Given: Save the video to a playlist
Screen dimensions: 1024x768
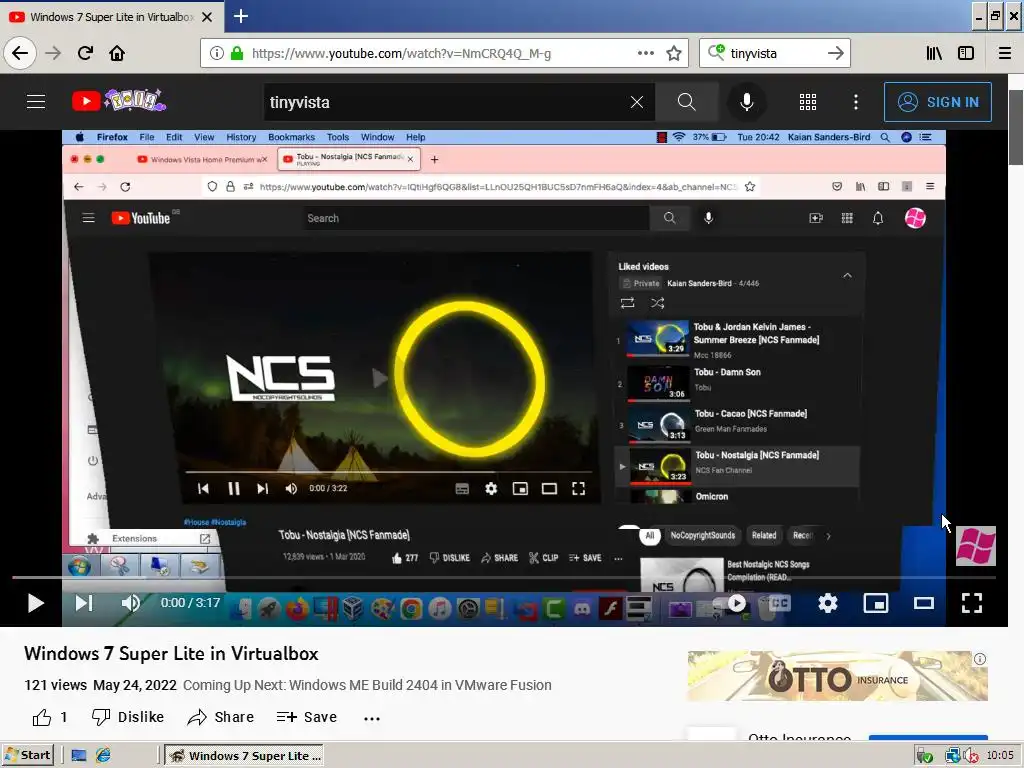Looking at the screenshot, I should point(306,717).
